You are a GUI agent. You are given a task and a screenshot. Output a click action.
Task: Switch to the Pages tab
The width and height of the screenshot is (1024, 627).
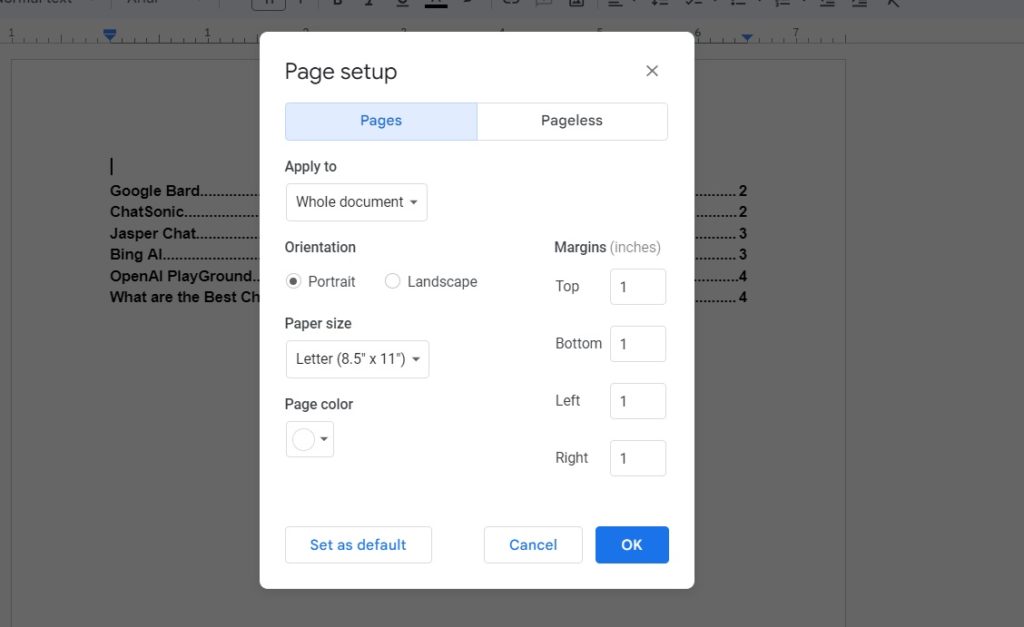(x=381, y=121)
